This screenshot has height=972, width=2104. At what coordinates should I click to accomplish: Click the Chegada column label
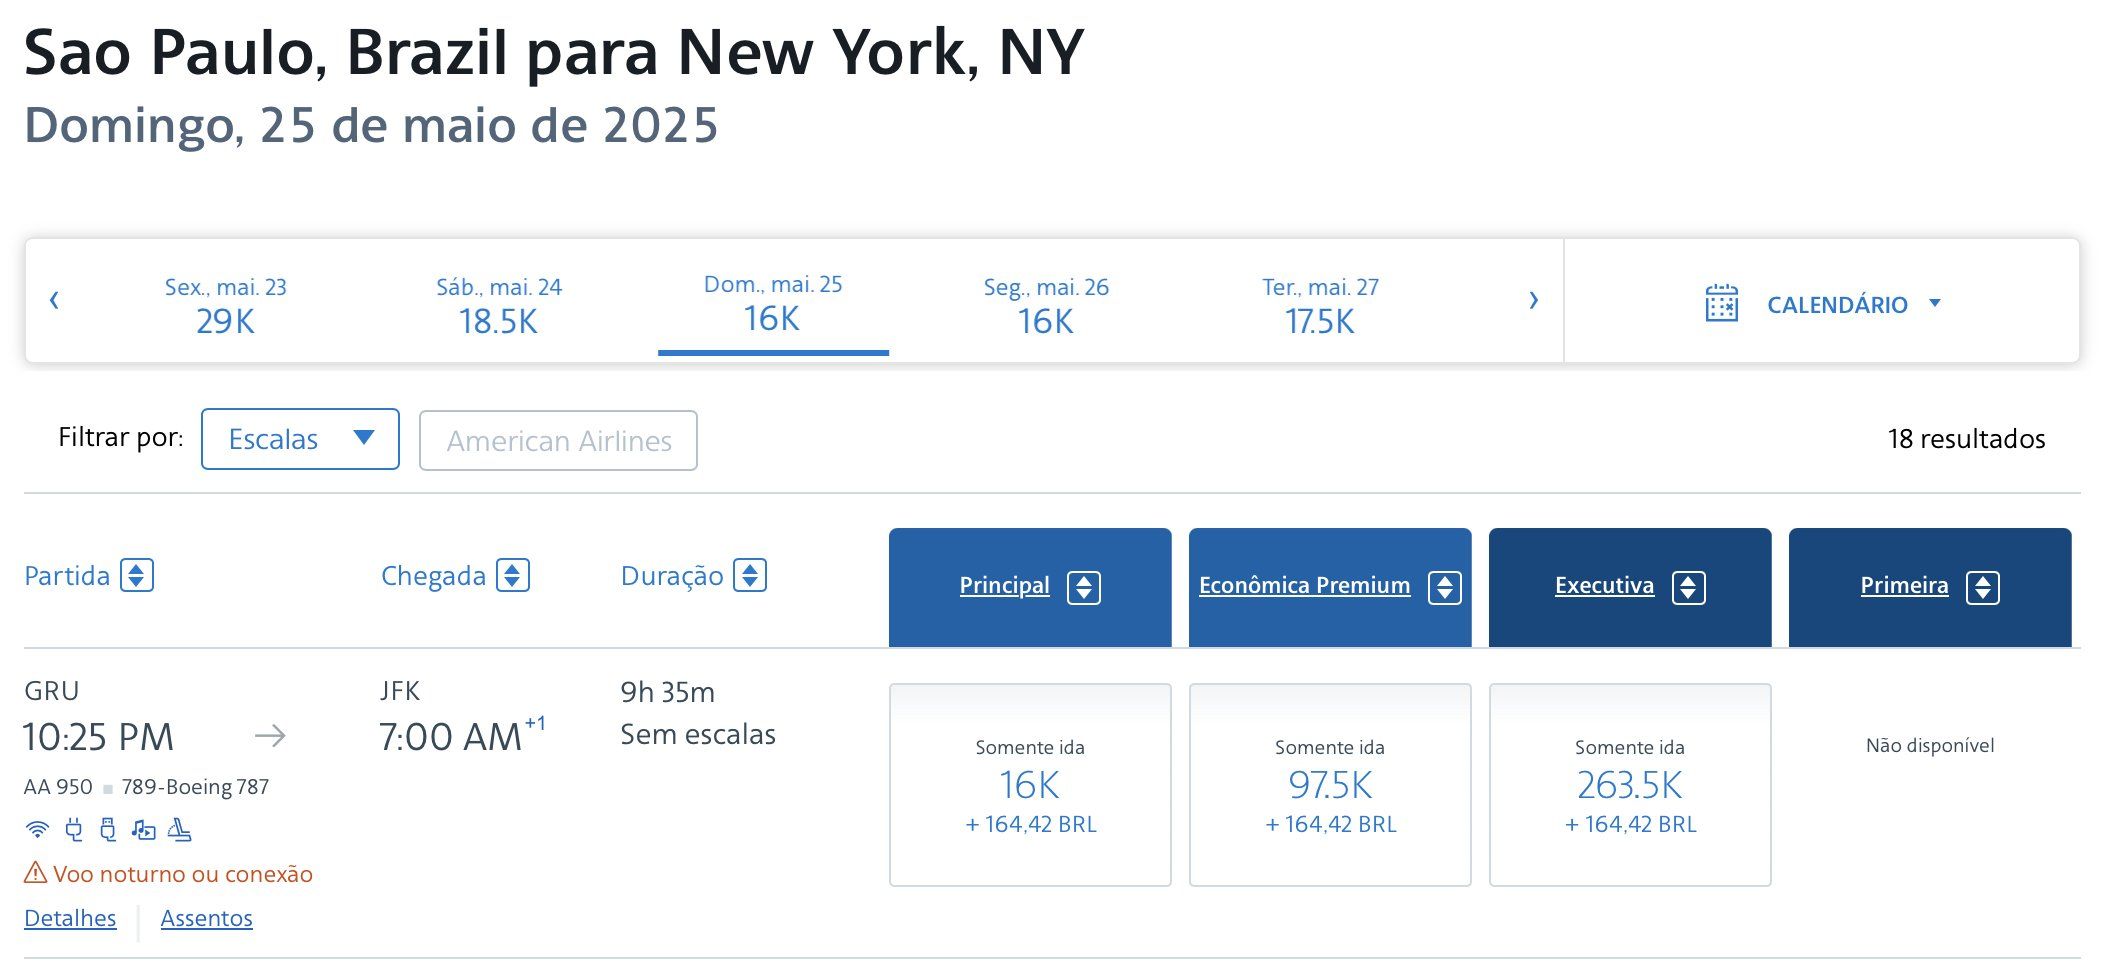pos(433,576)
